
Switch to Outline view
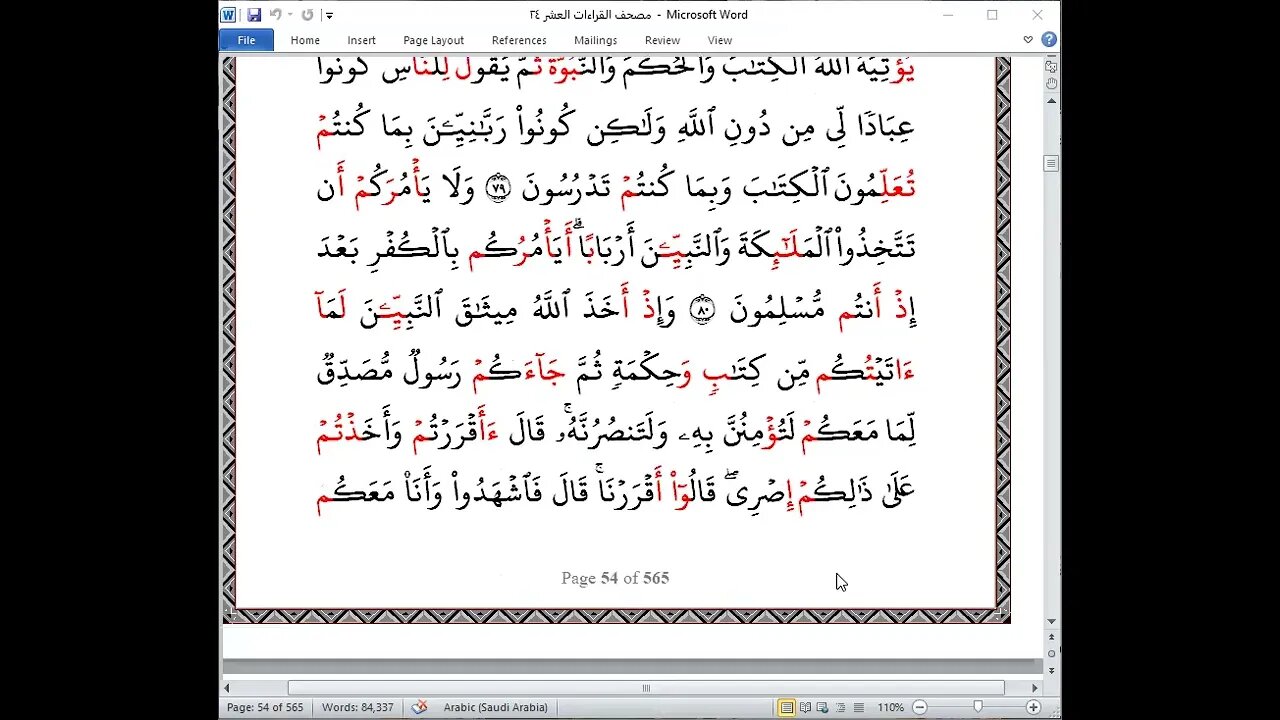click(x=840, y=707)
